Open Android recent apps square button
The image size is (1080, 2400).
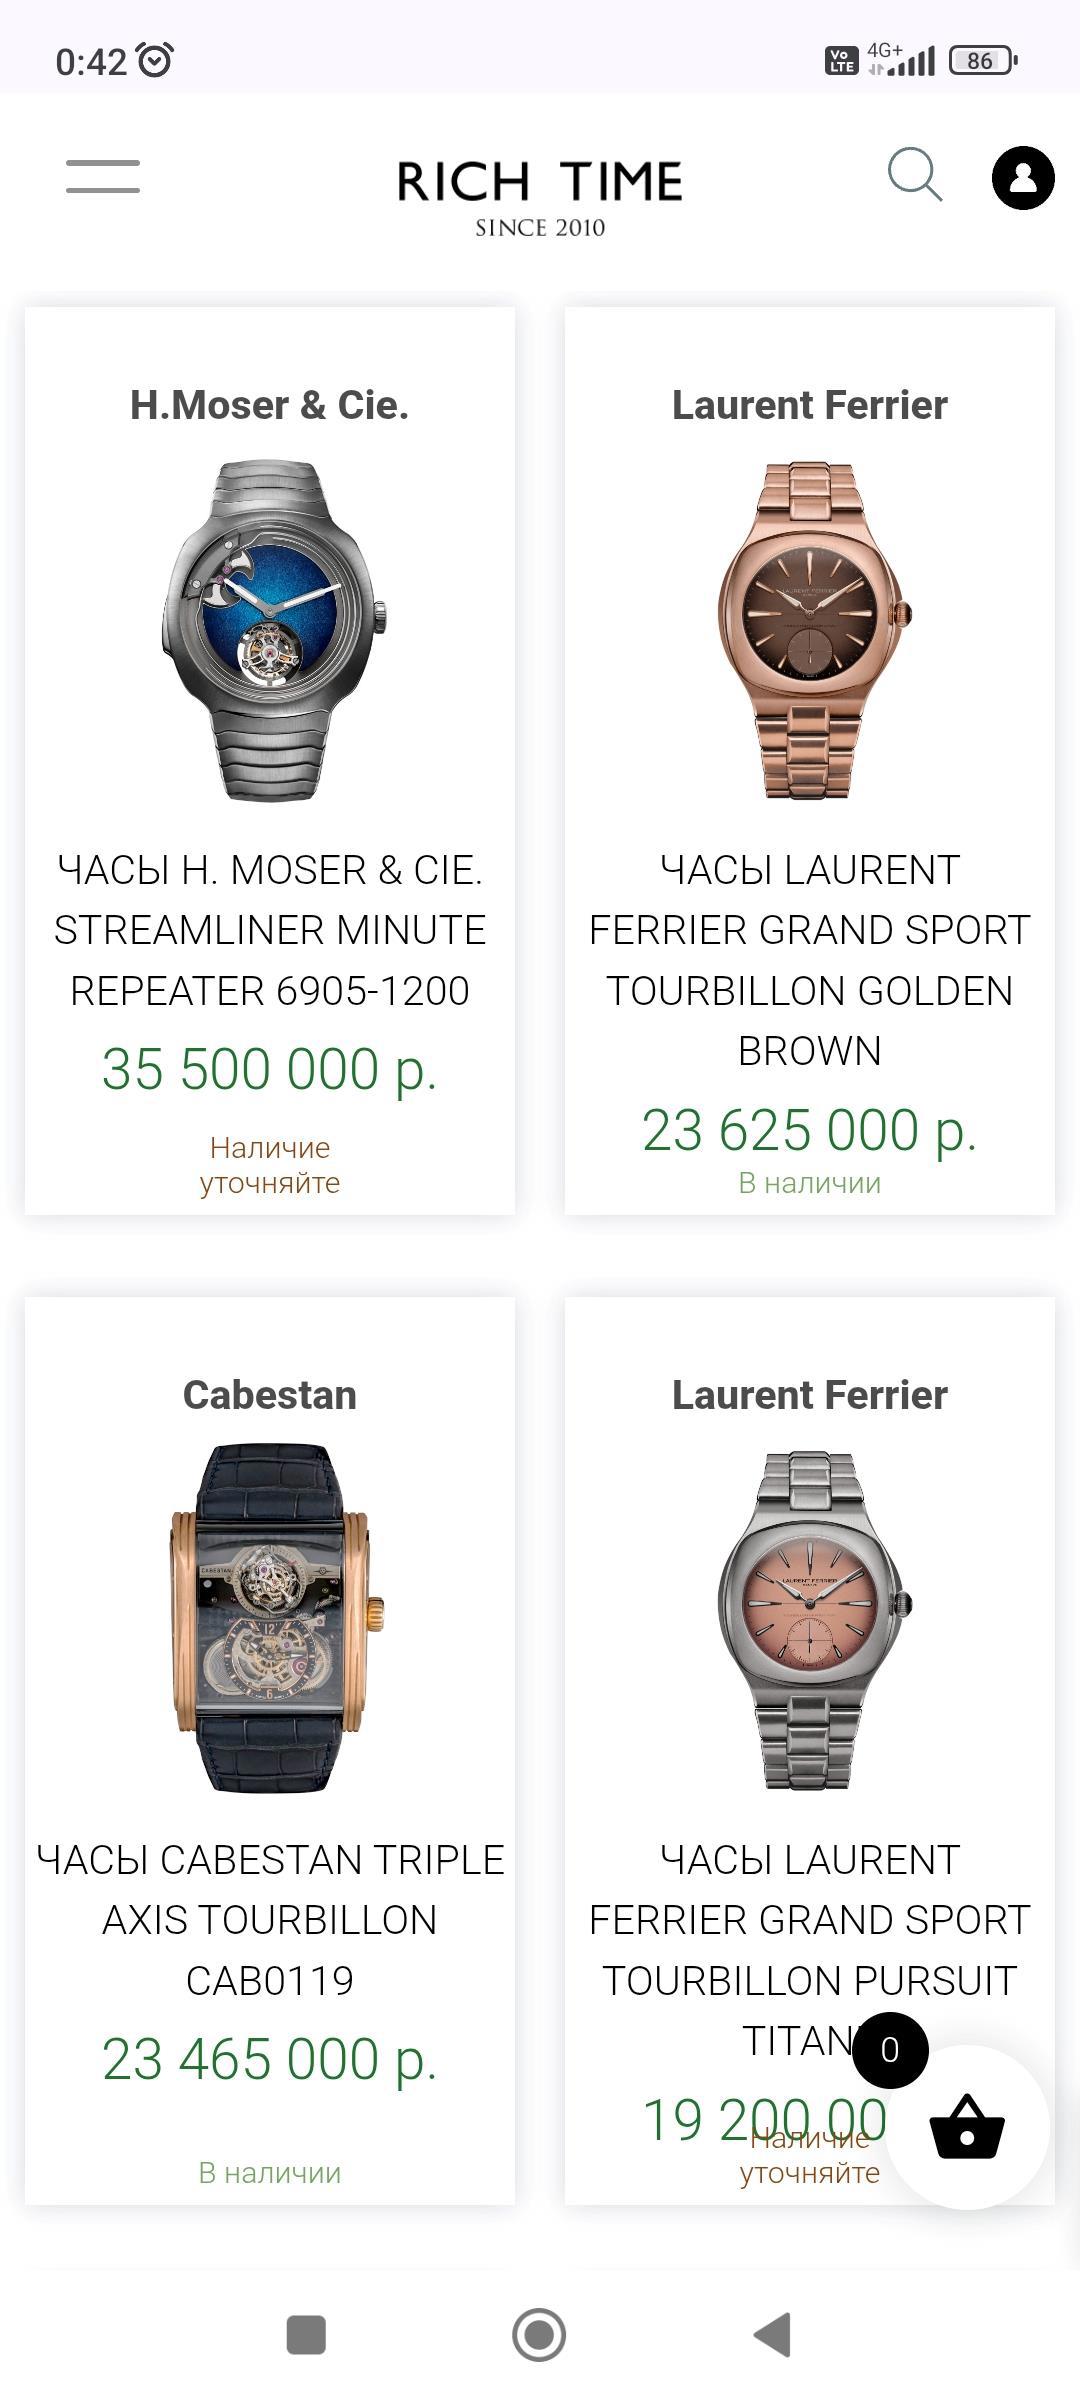pyautogui.click(x=306, y=2335)
